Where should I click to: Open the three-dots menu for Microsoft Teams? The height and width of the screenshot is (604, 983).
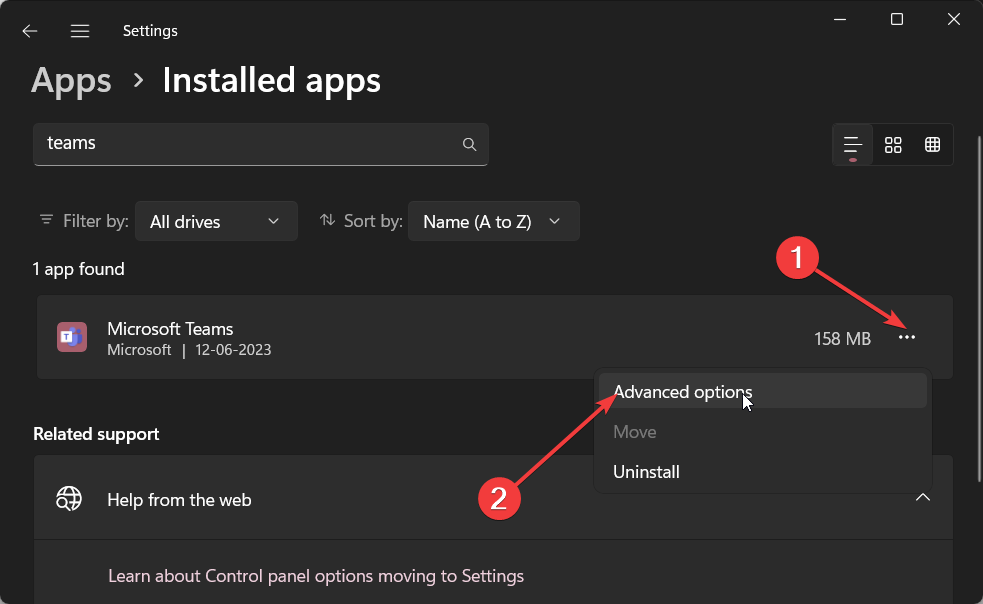[907, 337]
